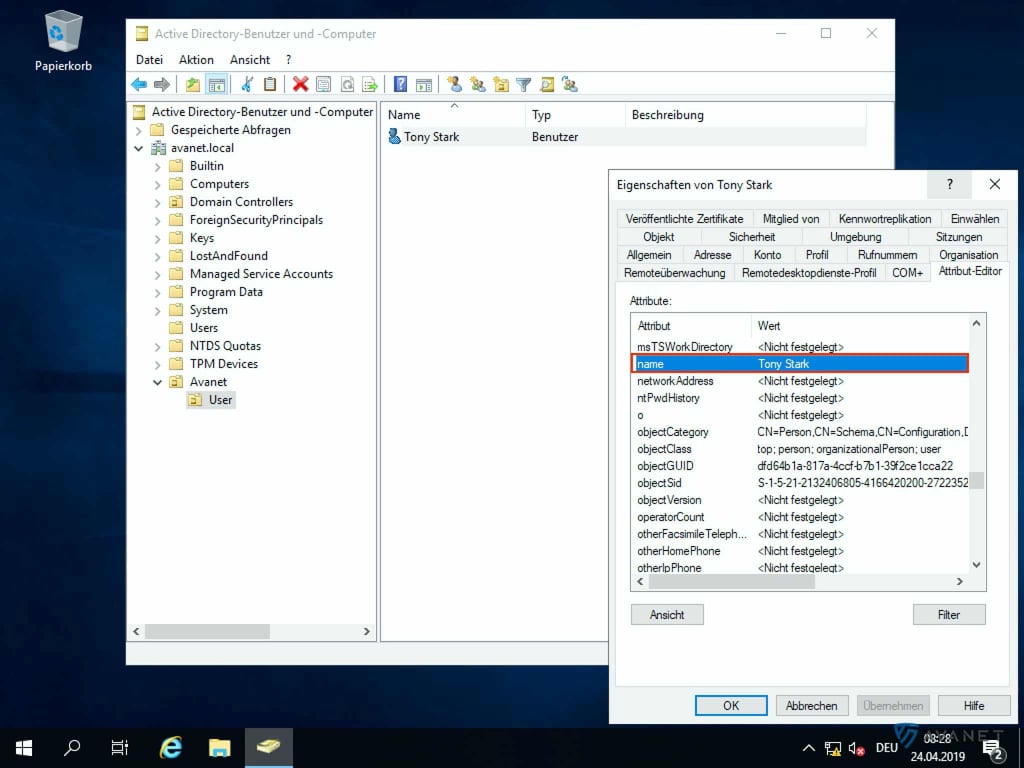1024x768 pixels.
Task: Switch to the Konto tab
Action: pyautogui.click(x=767, y=255)
